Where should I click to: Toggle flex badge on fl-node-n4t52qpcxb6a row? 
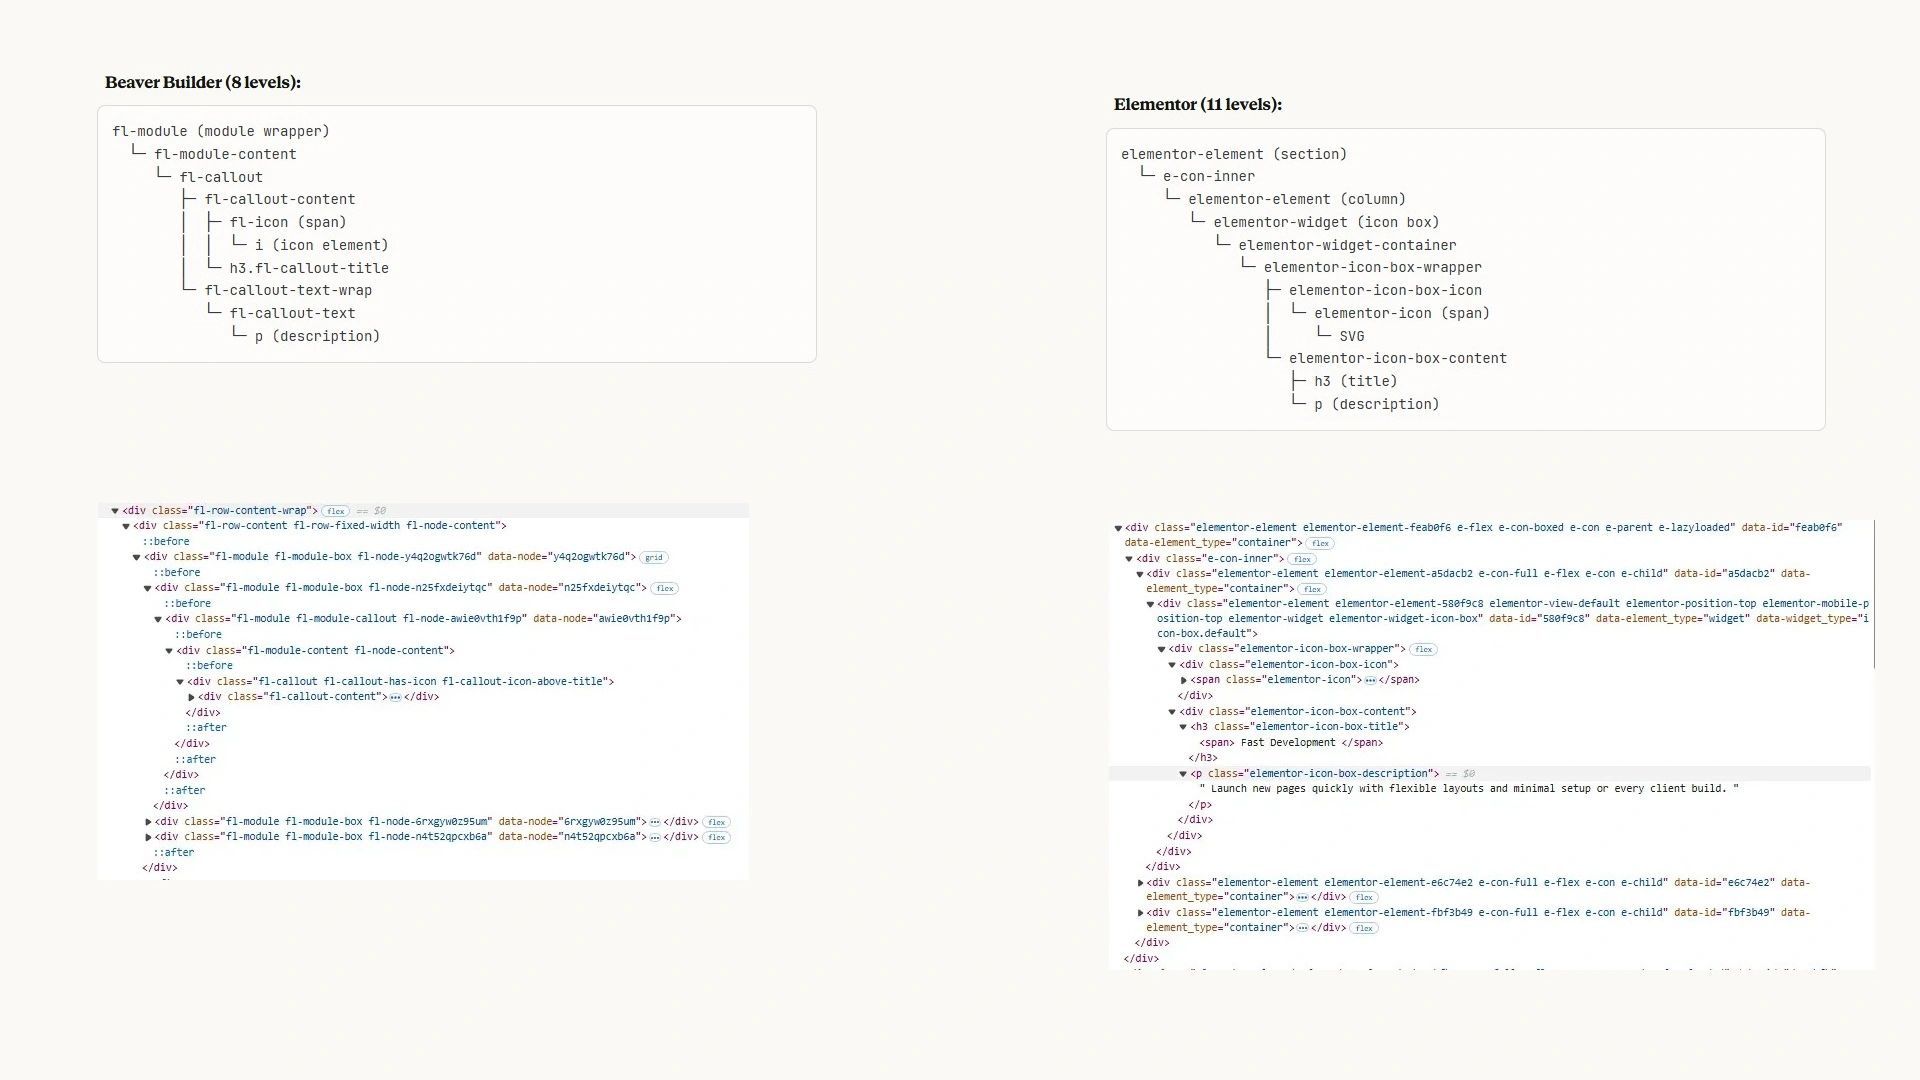pos(716,838)
